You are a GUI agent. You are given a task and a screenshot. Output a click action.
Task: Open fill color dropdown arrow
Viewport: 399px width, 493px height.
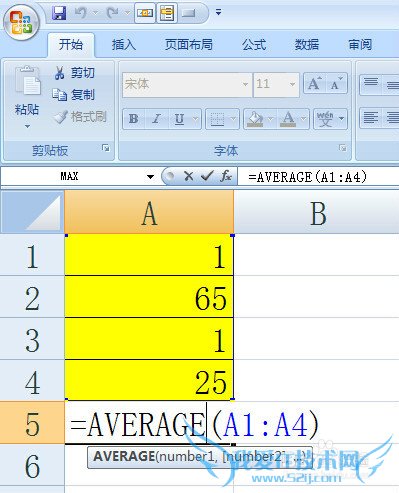[x=270, y=119]
